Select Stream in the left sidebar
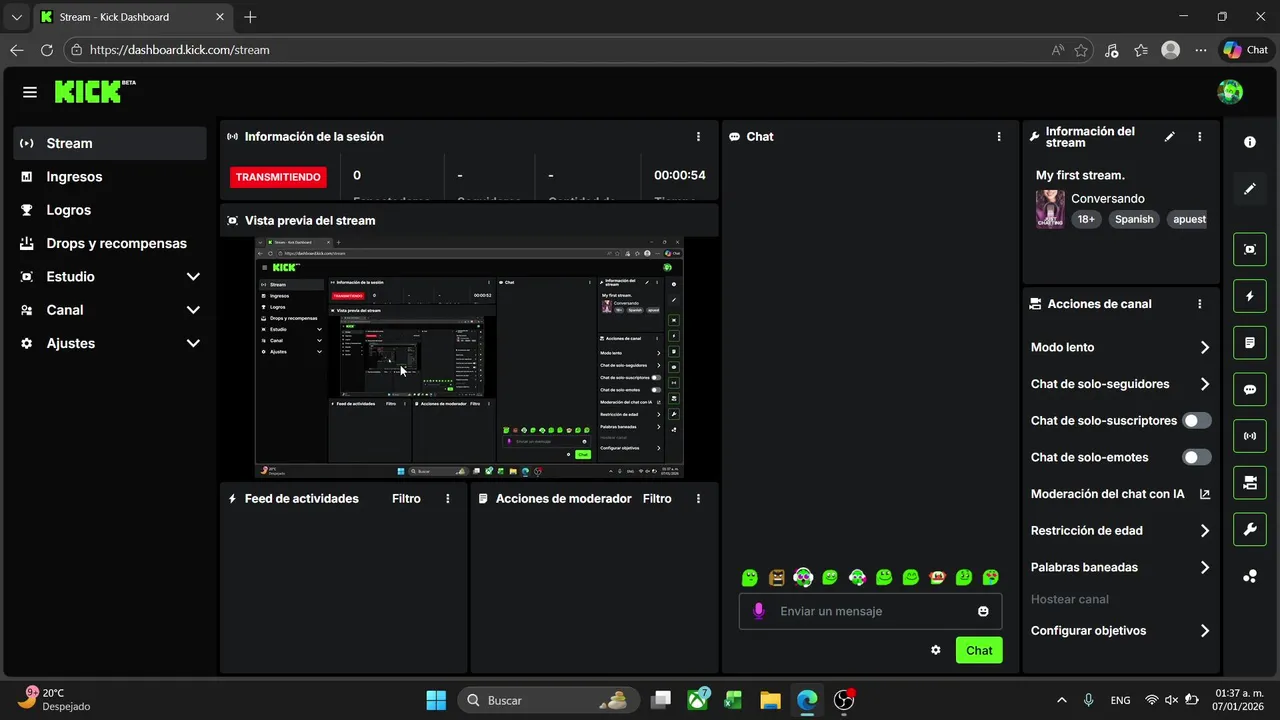The height and width of the screenshot is (720, 1280). 110,143
